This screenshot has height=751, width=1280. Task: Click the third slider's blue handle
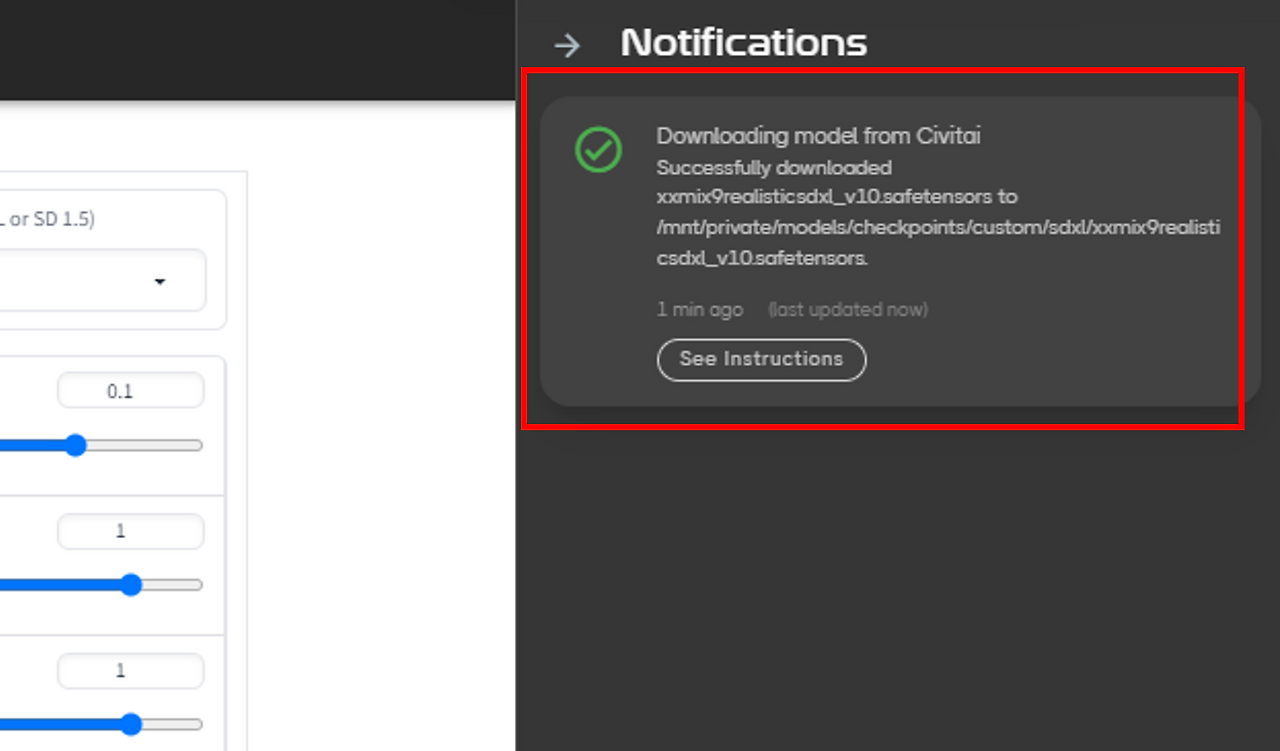(131, 724)
